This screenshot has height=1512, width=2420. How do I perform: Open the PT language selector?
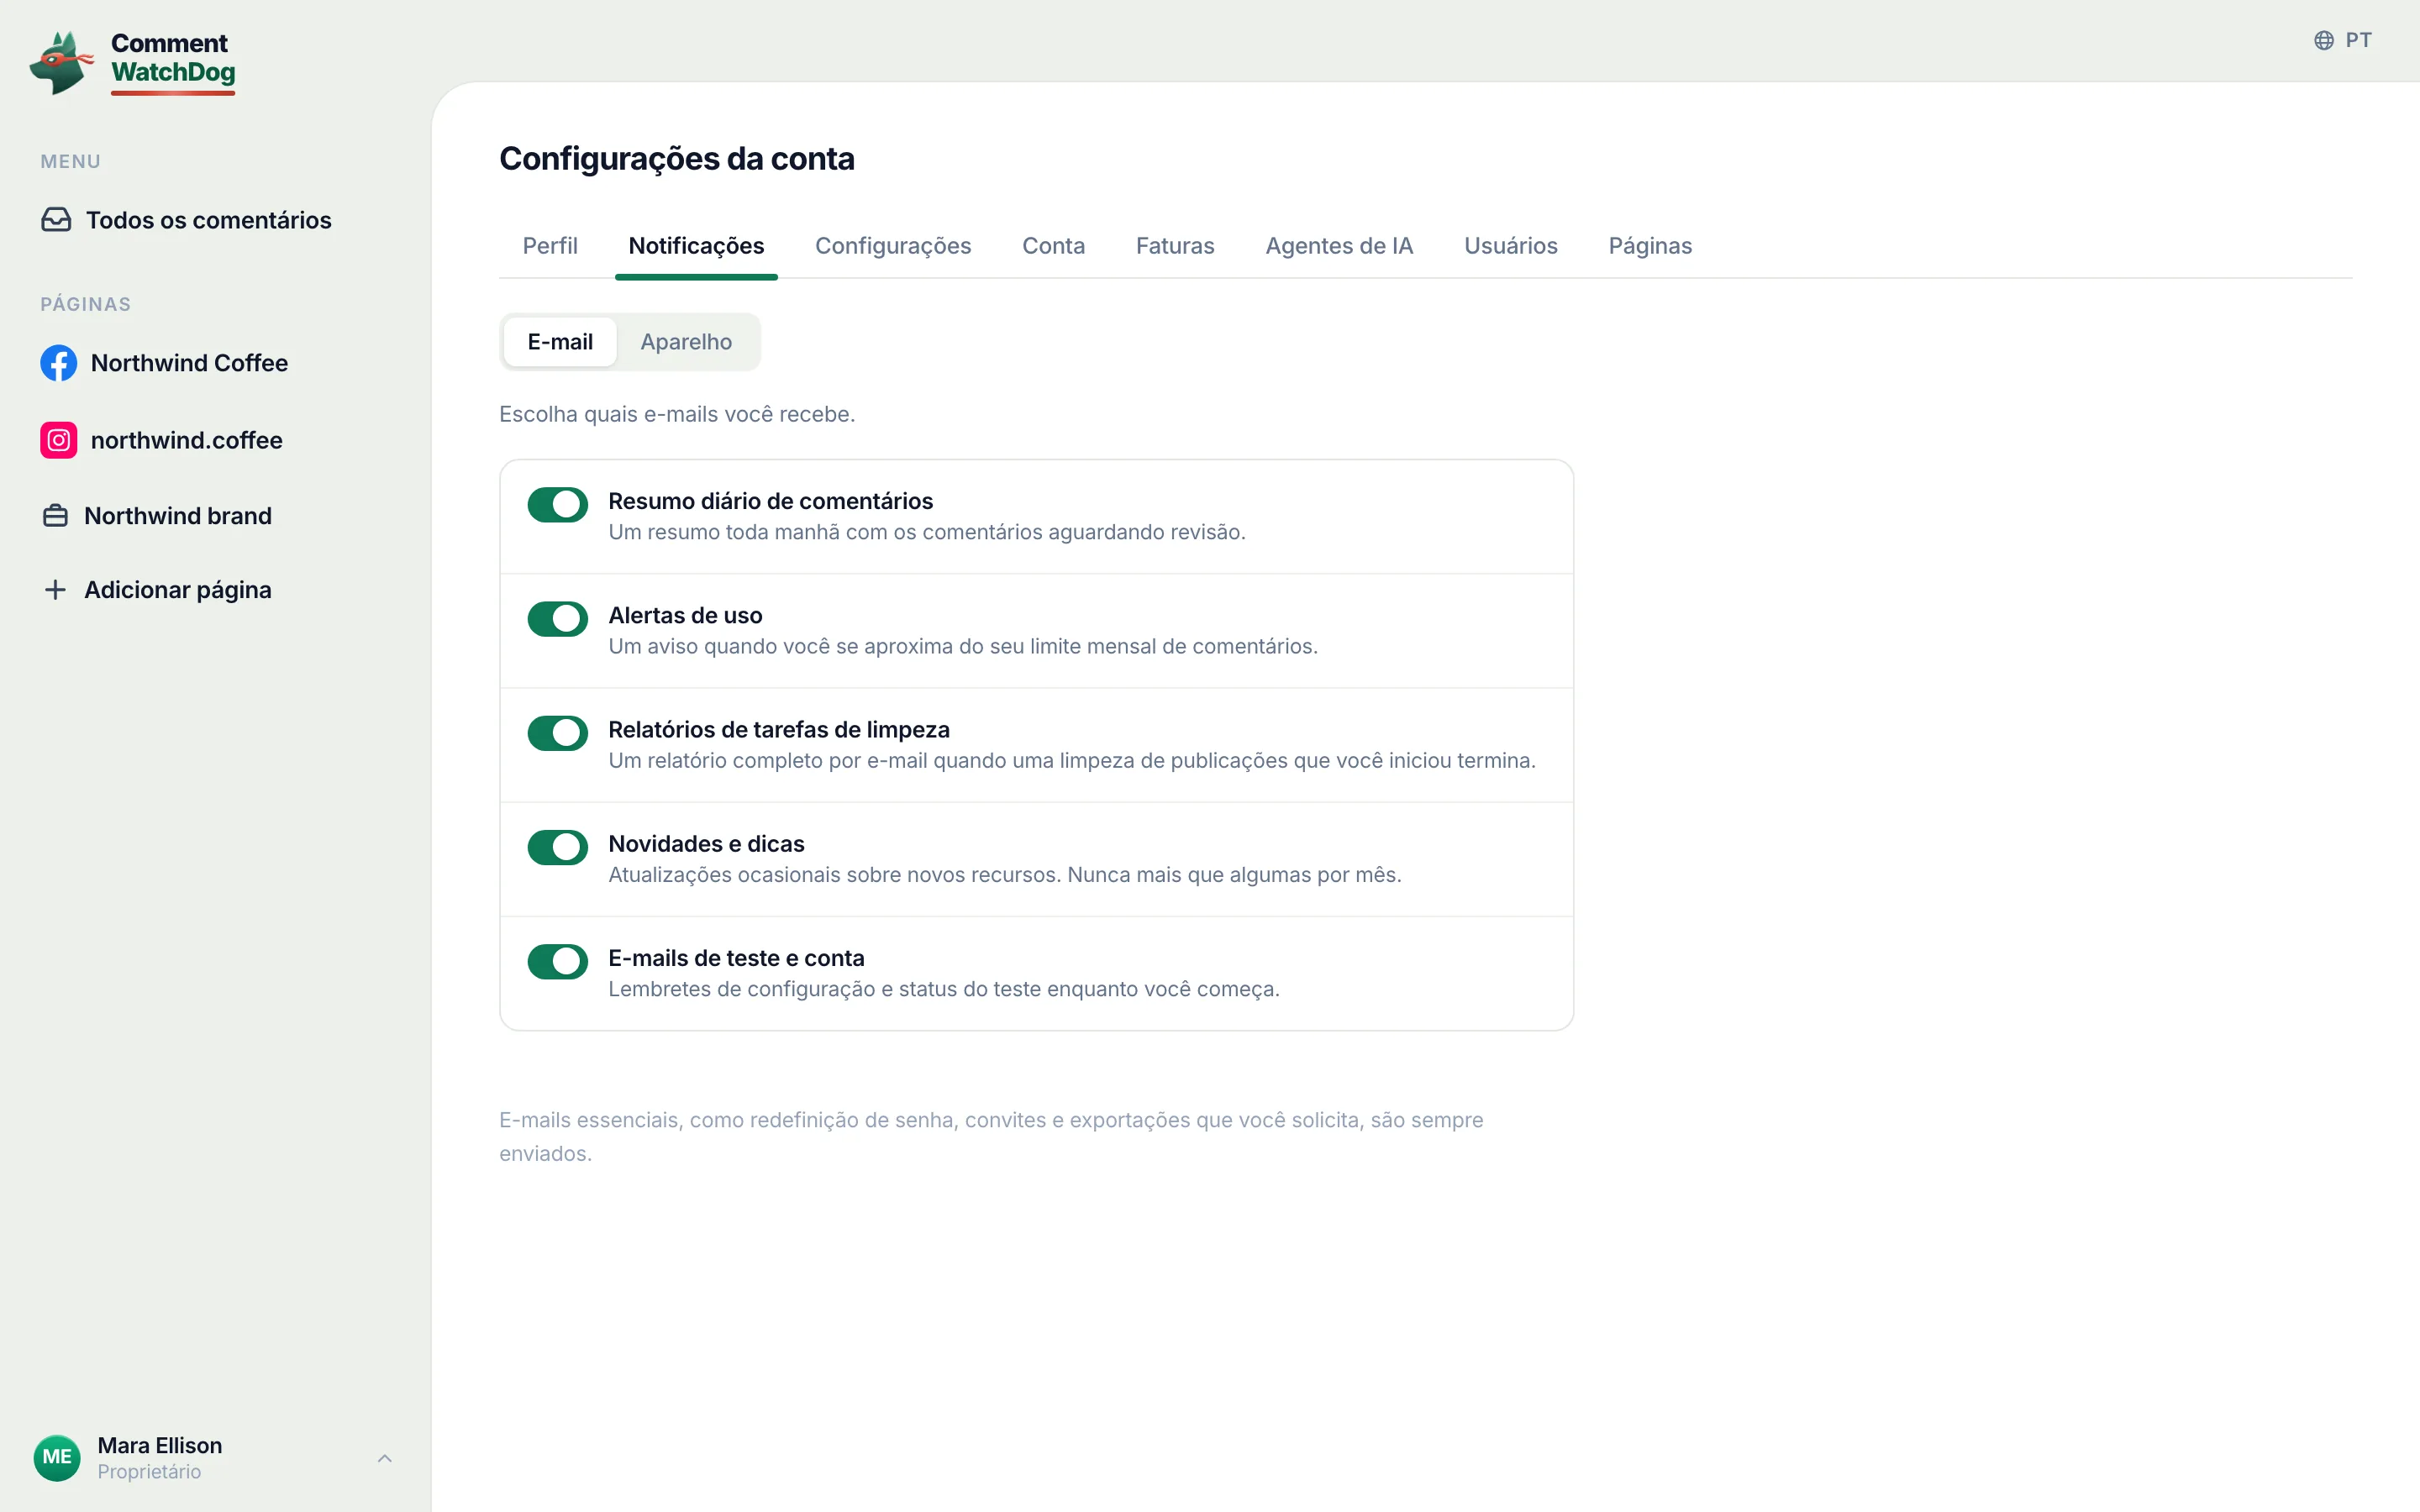(2343, 40)
